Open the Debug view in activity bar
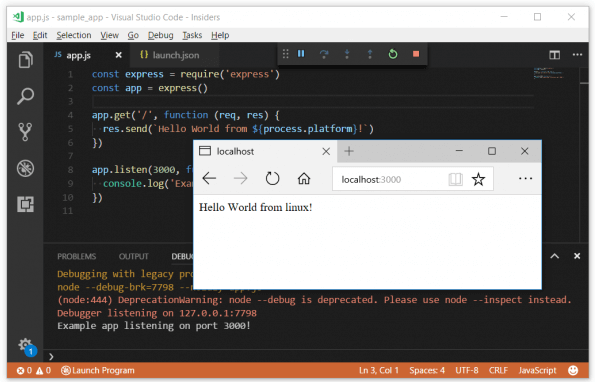Viewport: 595px width, 382px height. (x=25, y=168)
